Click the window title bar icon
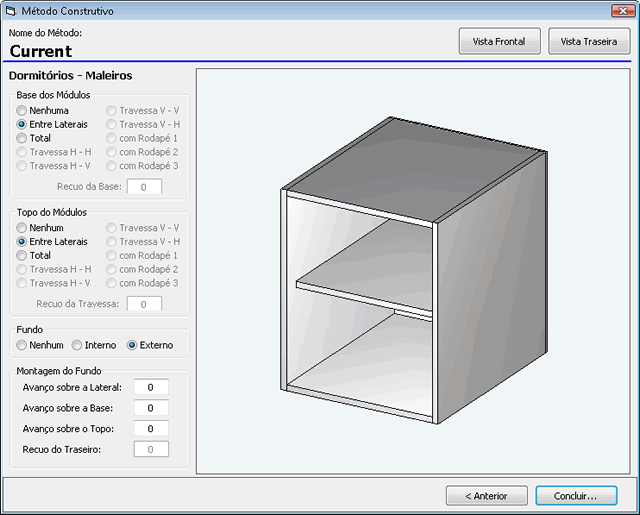This screenshot has height=515, width=640. coord(11,11)
